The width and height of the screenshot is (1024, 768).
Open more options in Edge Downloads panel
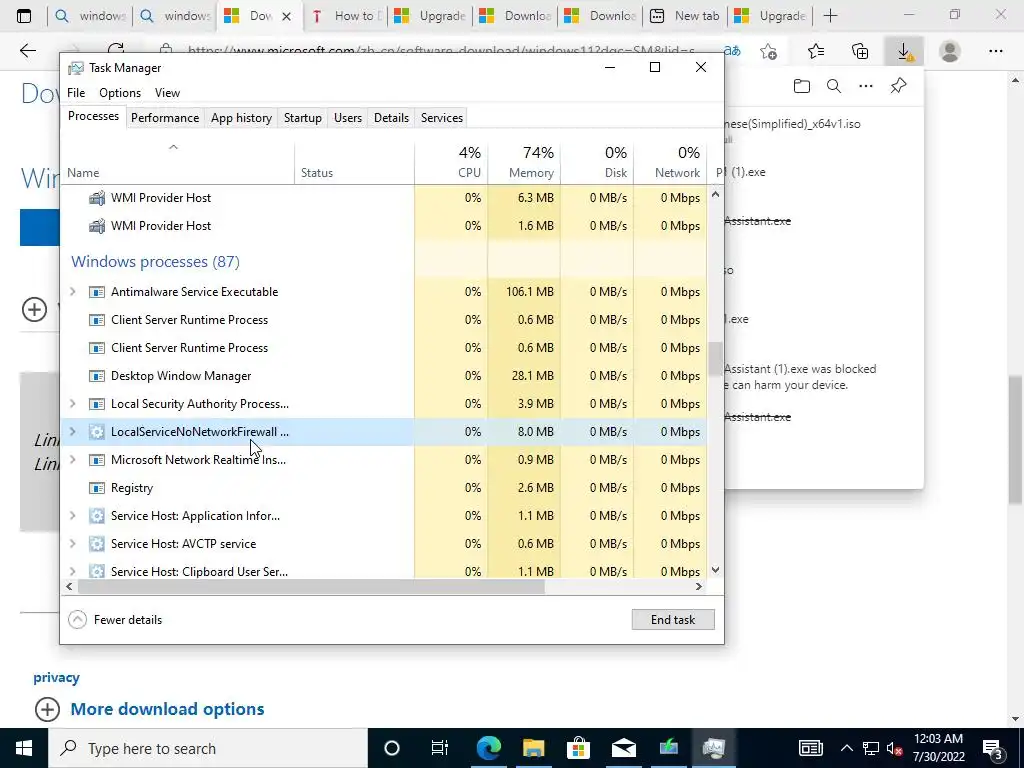point(866,86)
